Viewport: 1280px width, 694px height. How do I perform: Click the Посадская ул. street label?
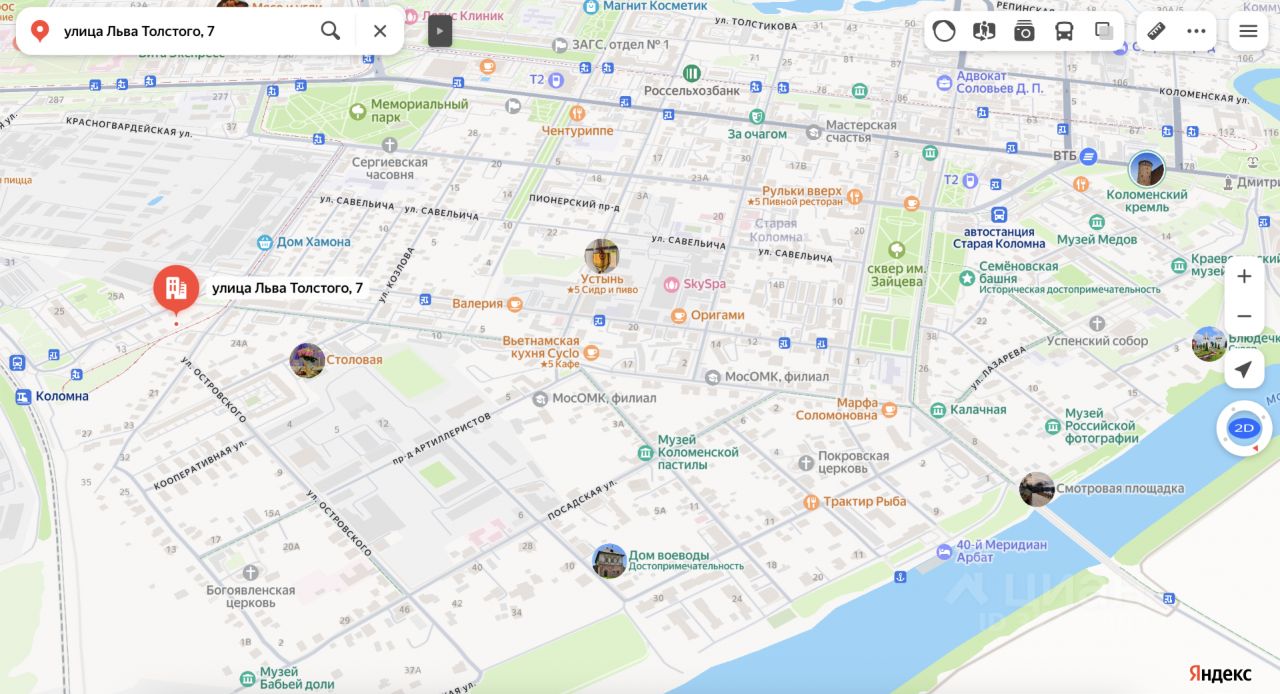click(x=582, y=500)
